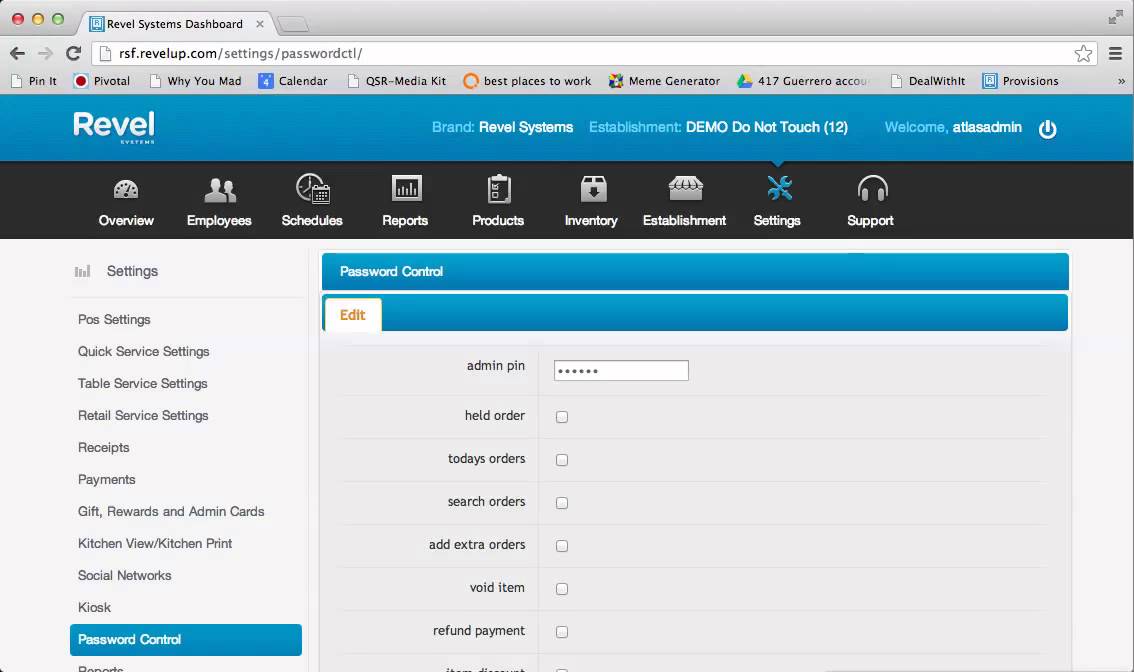This screenshot has height=672, width=1134.
Task: Open the Meme Generator bookmark
Action: (x=665, y=81)
